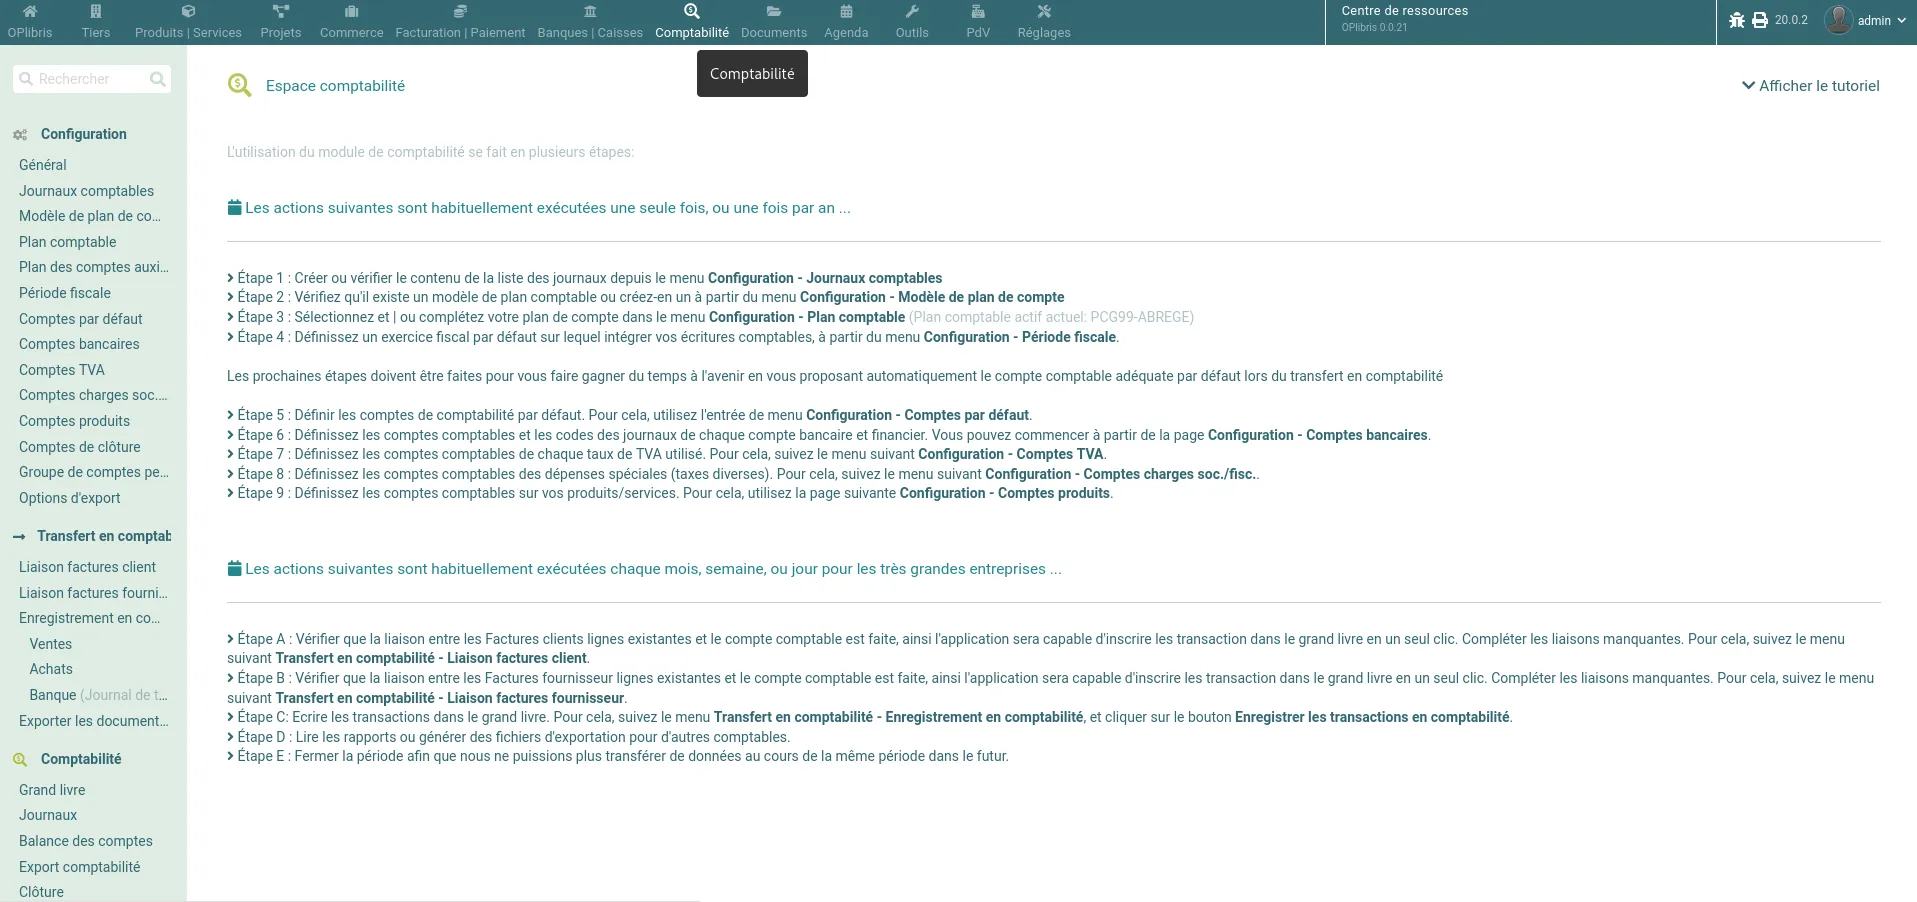Open the Comptabilité magnifier icon

click(x=692, y=11)
